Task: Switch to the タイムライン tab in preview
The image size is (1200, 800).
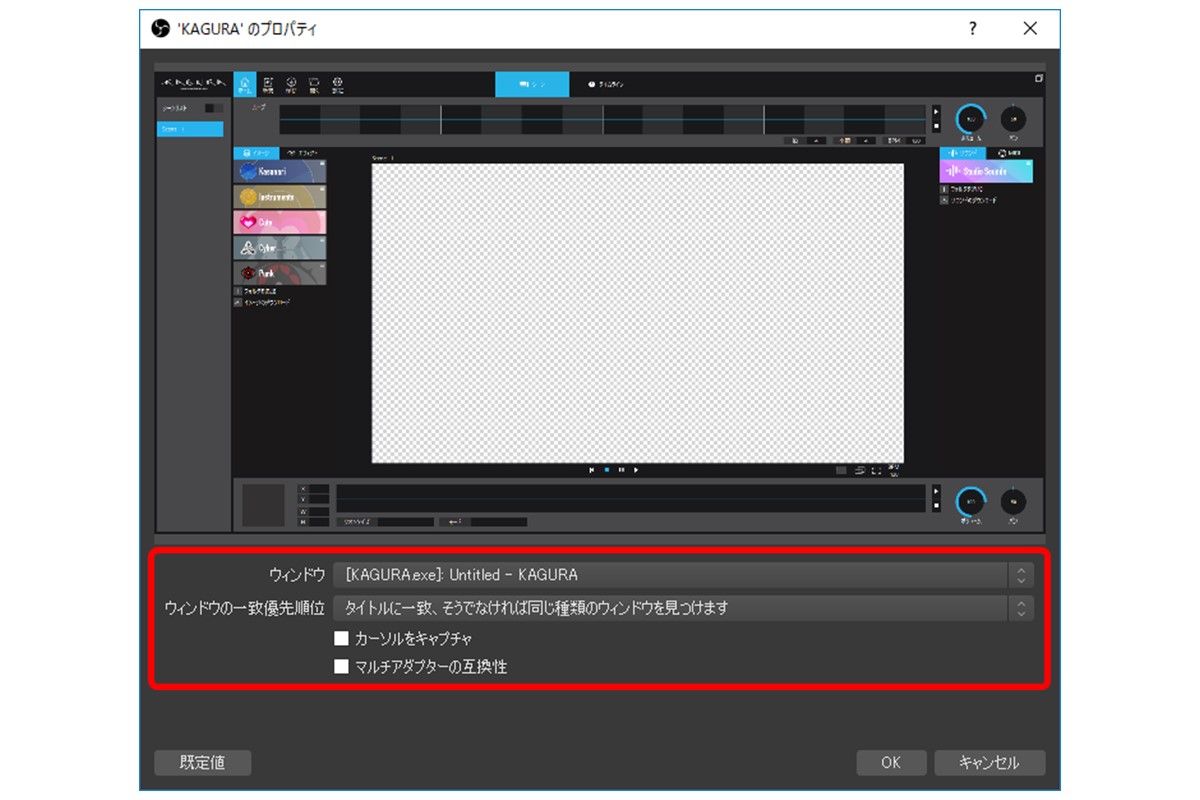Action: pyautogui.click(x=606, y=85)
